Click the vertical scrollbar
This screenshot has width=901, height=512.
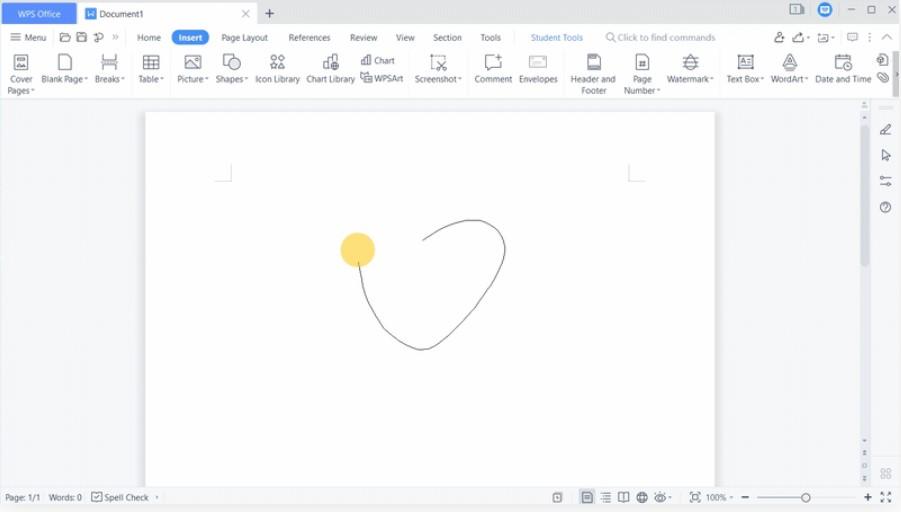point(864,195)
